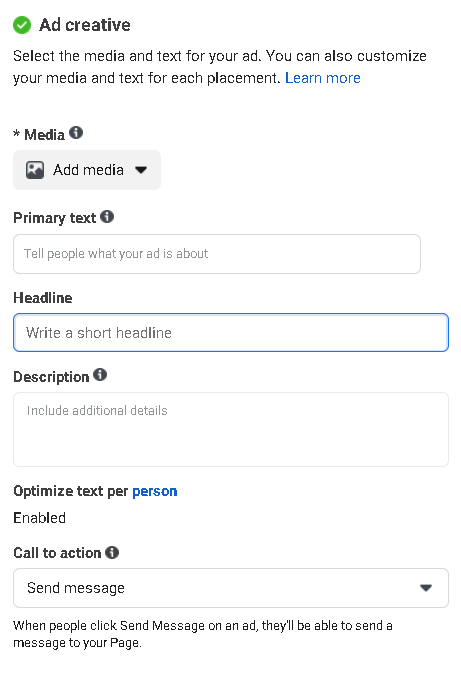Click the green checkmark beside Ad creative

pos(22,25)
